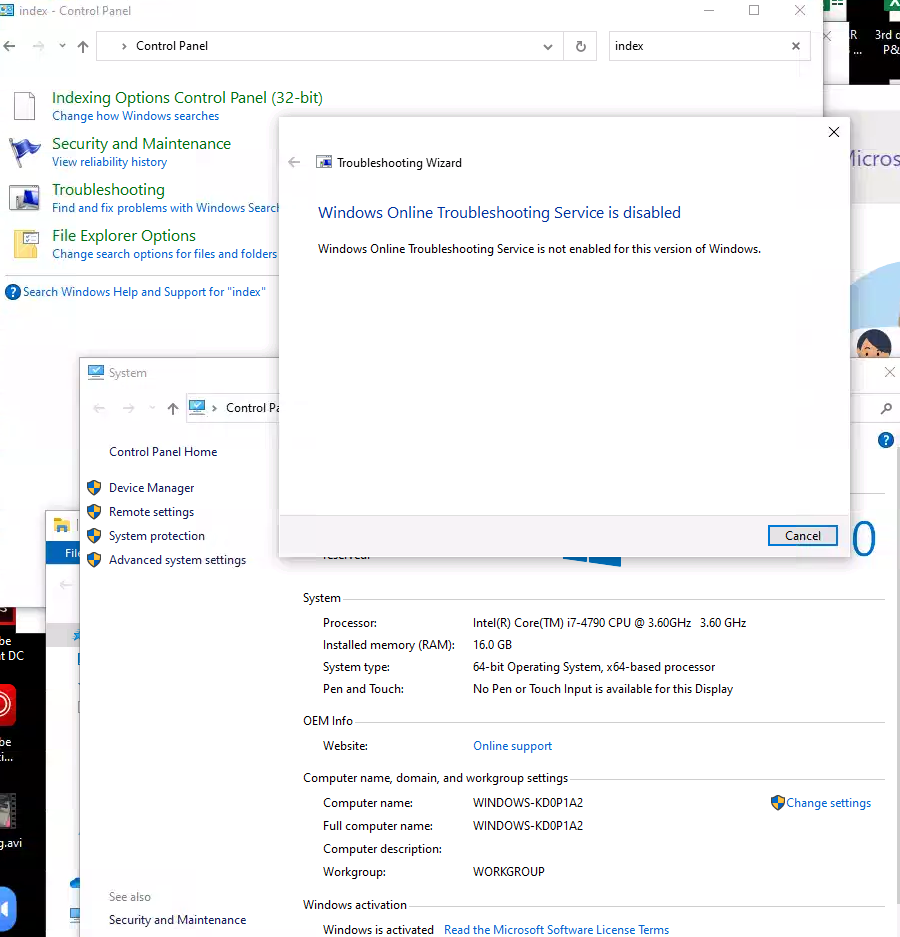
Task: Click shield icon beside Advanced system settings
Action: [x=94, y=559]
